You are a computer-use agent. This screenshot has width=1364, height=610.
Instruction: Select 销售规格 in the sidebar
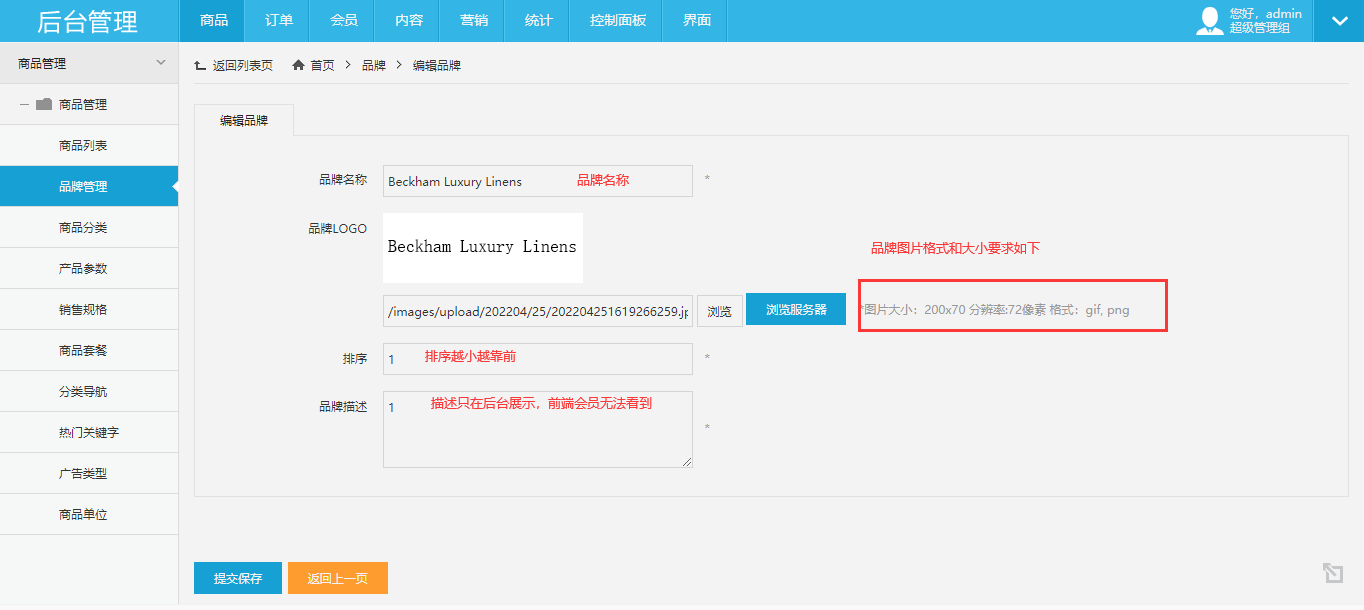coord(89,309)
